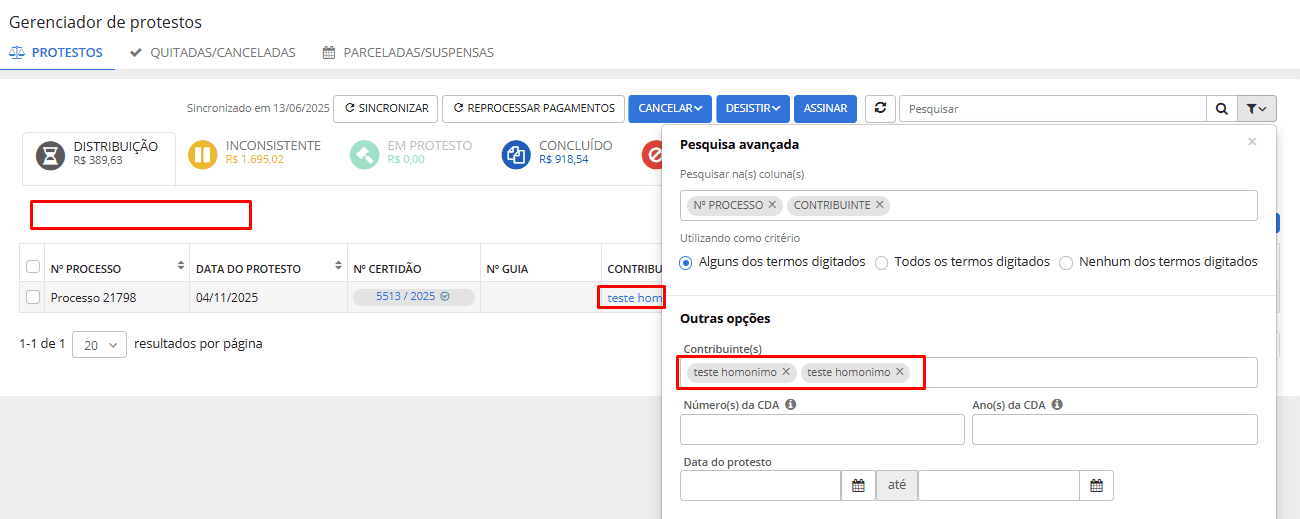Click the hourglass DISTRIBUIÇÃO icon
Screen dimensions: 1300x519
pyautogui.click(x=50, y=155)
